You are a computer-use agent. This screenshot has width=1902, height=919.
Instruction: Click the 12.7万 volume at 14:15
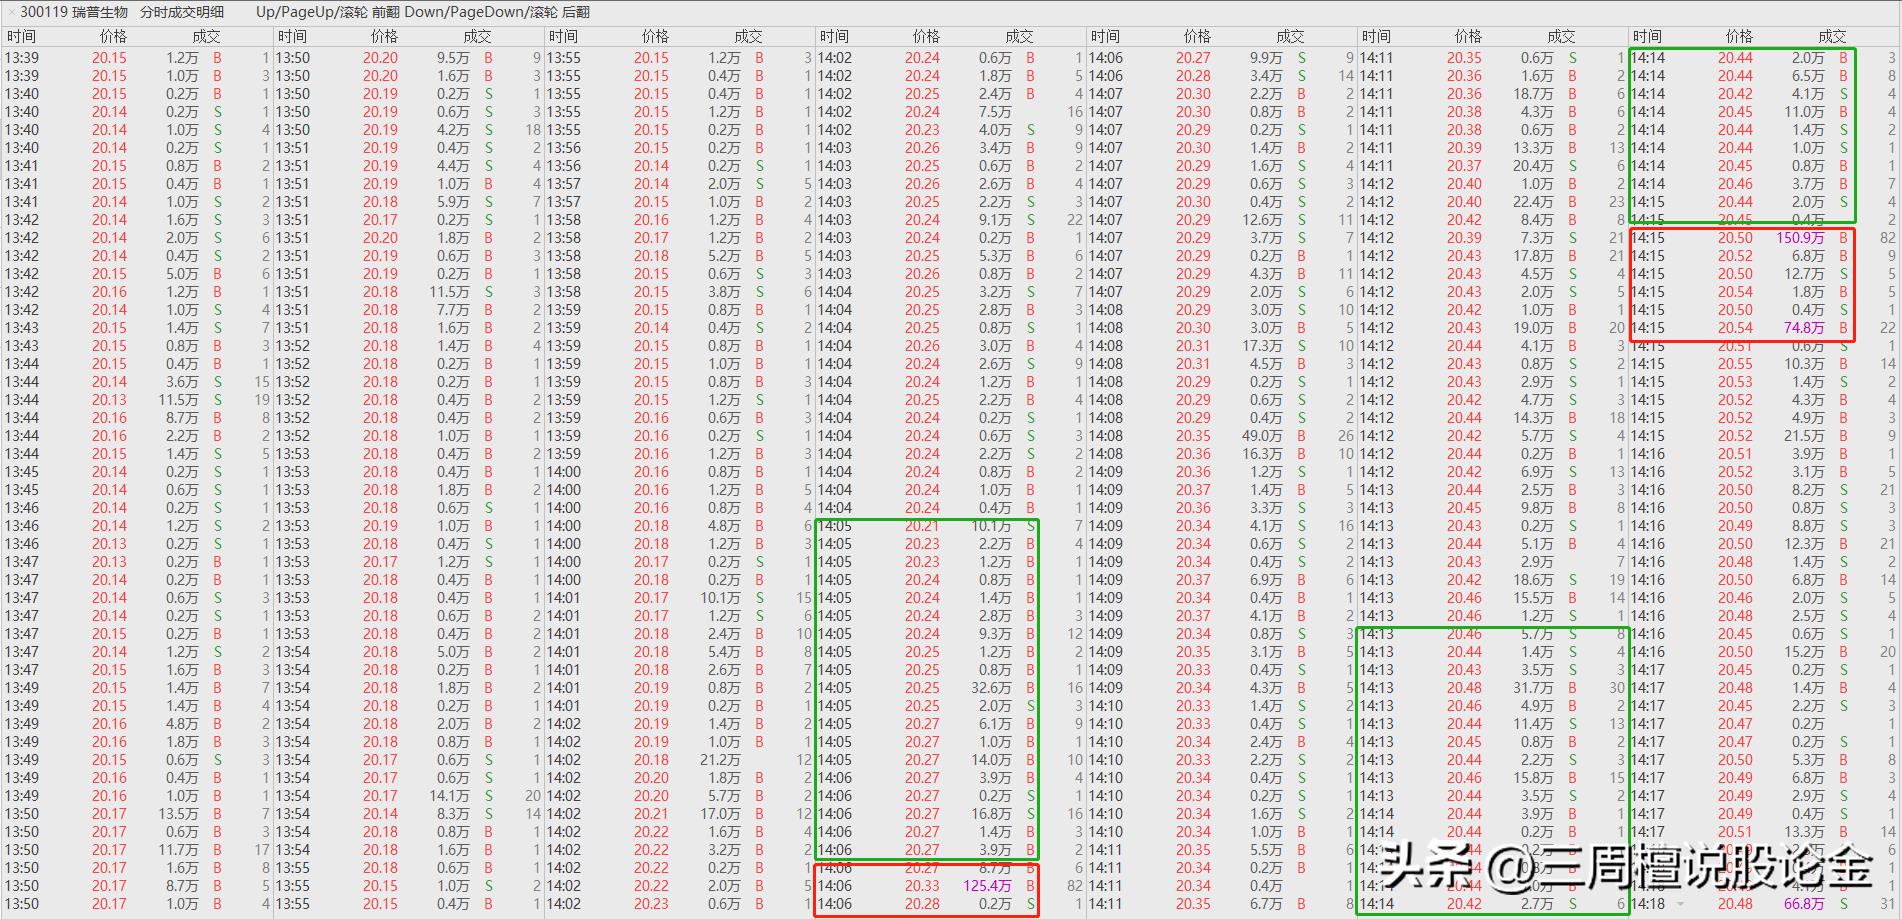pos(1804,274)
